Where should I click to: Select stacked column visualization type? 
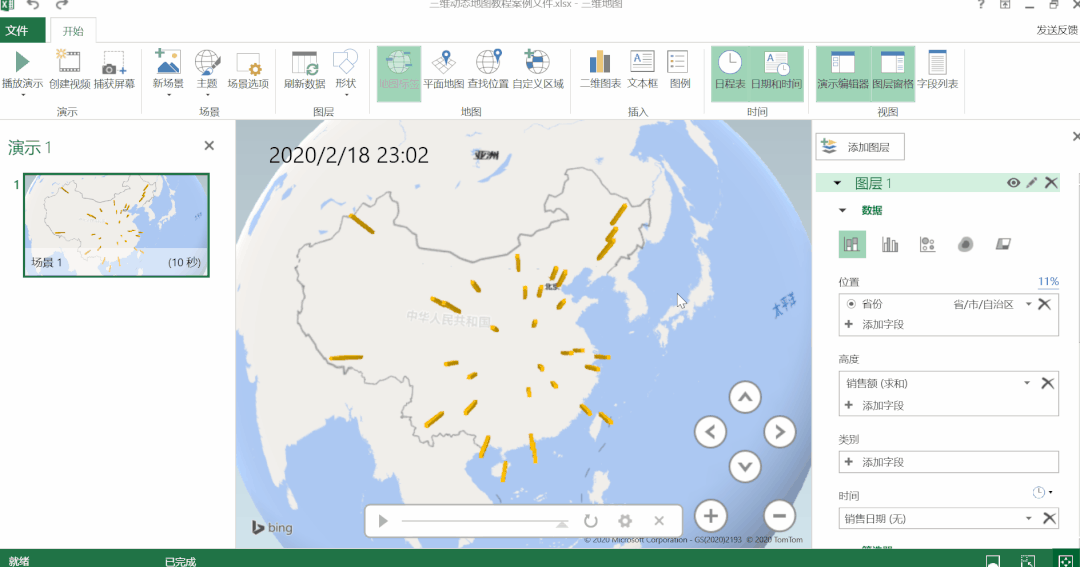tap(852, 244)
